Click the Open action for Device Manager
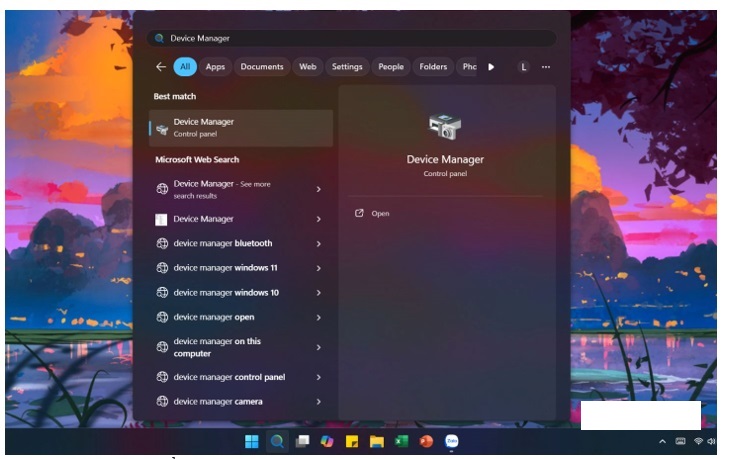 (380, 214)
